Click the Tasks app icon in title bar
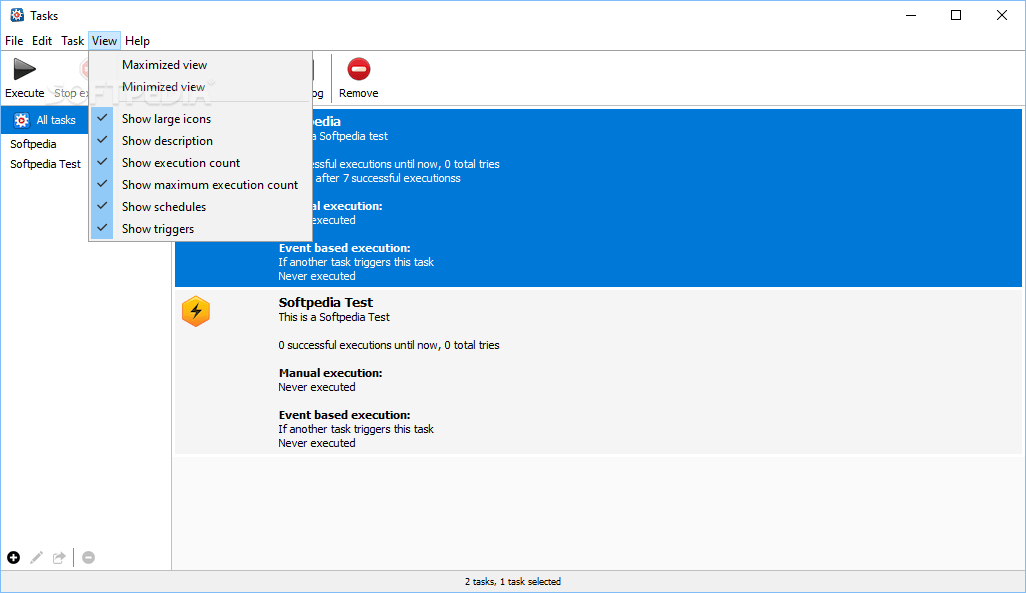The height and width of the screenshot is (593, 1026). [x=17, y=15]
